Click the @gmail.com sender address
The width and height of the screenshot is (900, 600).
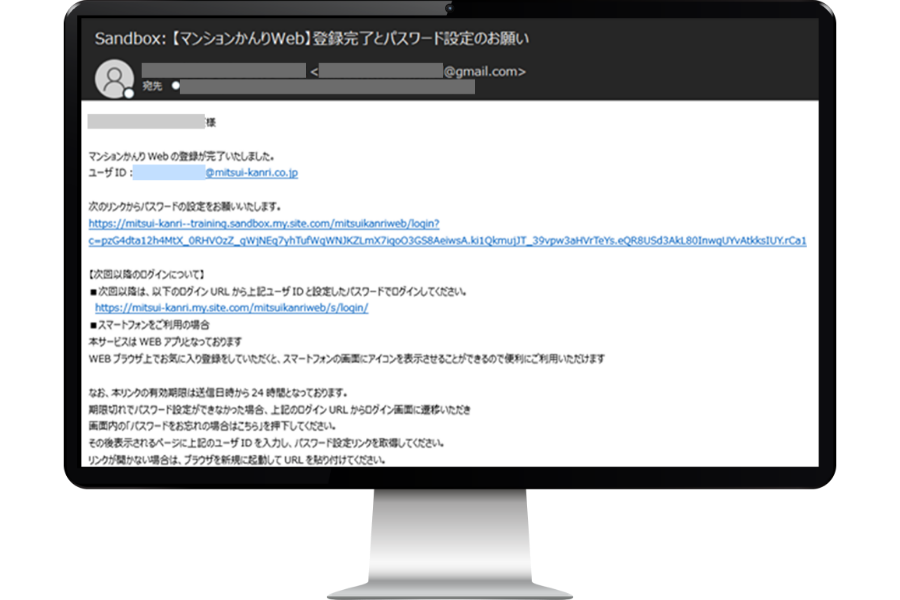click(x=484, y=71)
